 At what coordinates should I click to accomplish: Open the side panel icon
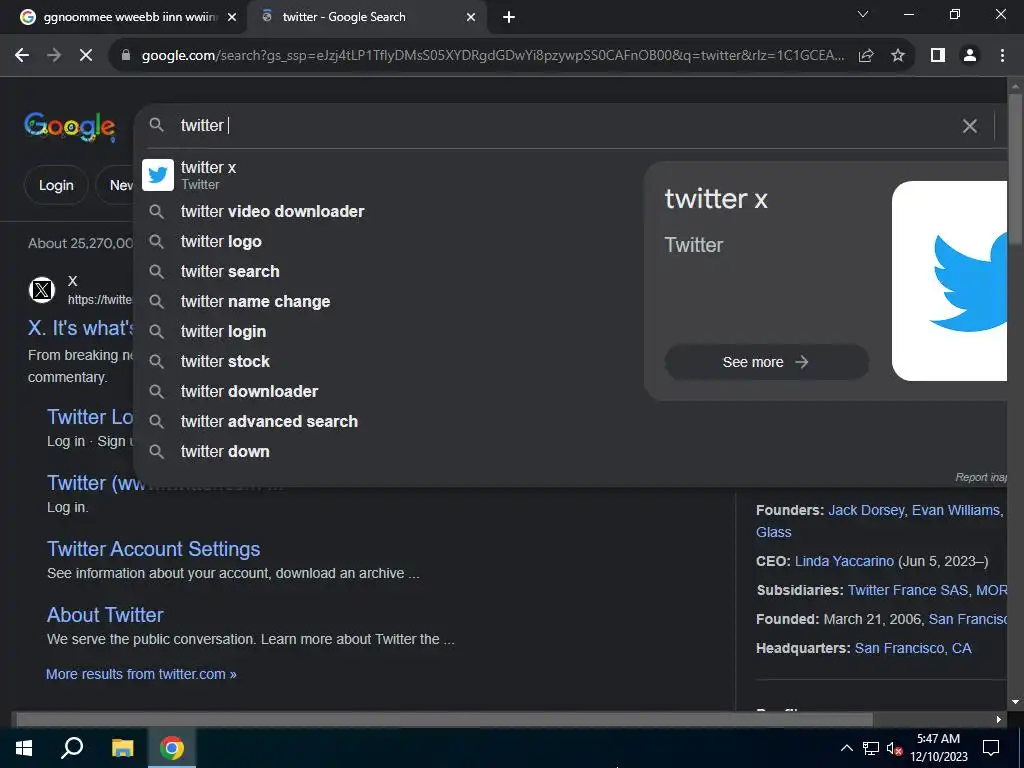(x=938, y=56)
